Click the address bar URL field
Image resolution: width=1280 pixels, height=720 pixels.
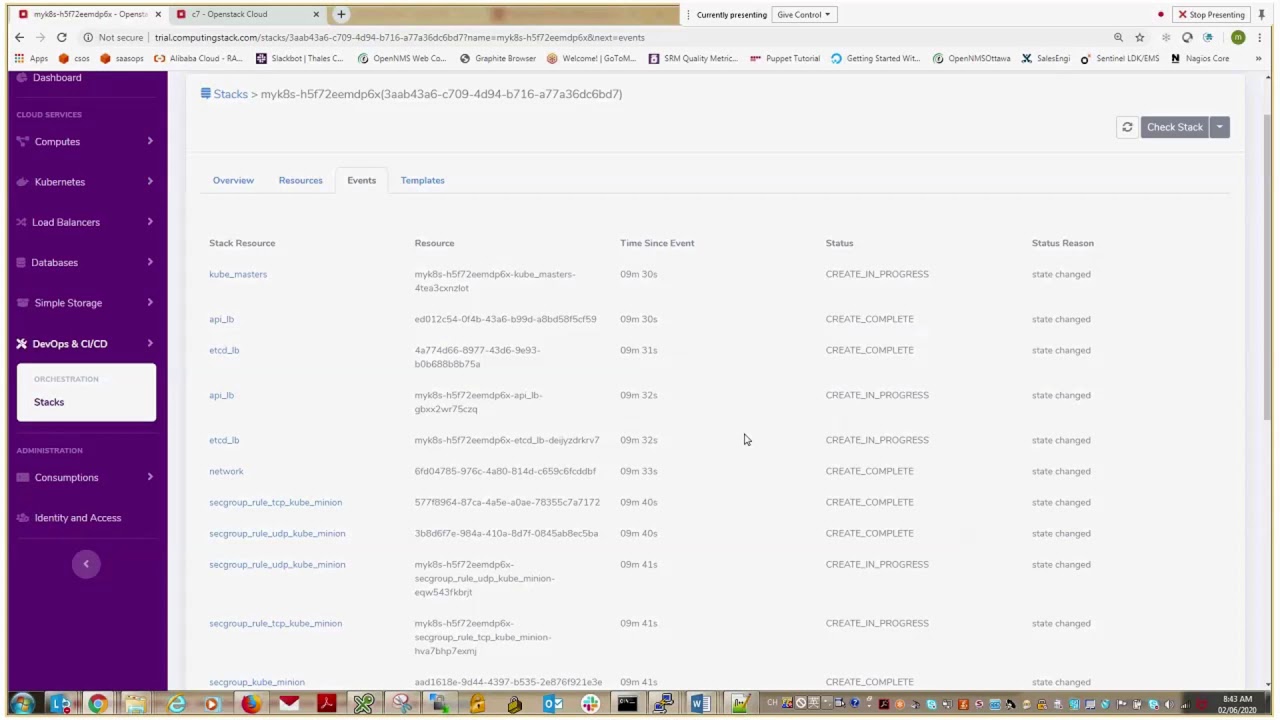click(600, 37)
